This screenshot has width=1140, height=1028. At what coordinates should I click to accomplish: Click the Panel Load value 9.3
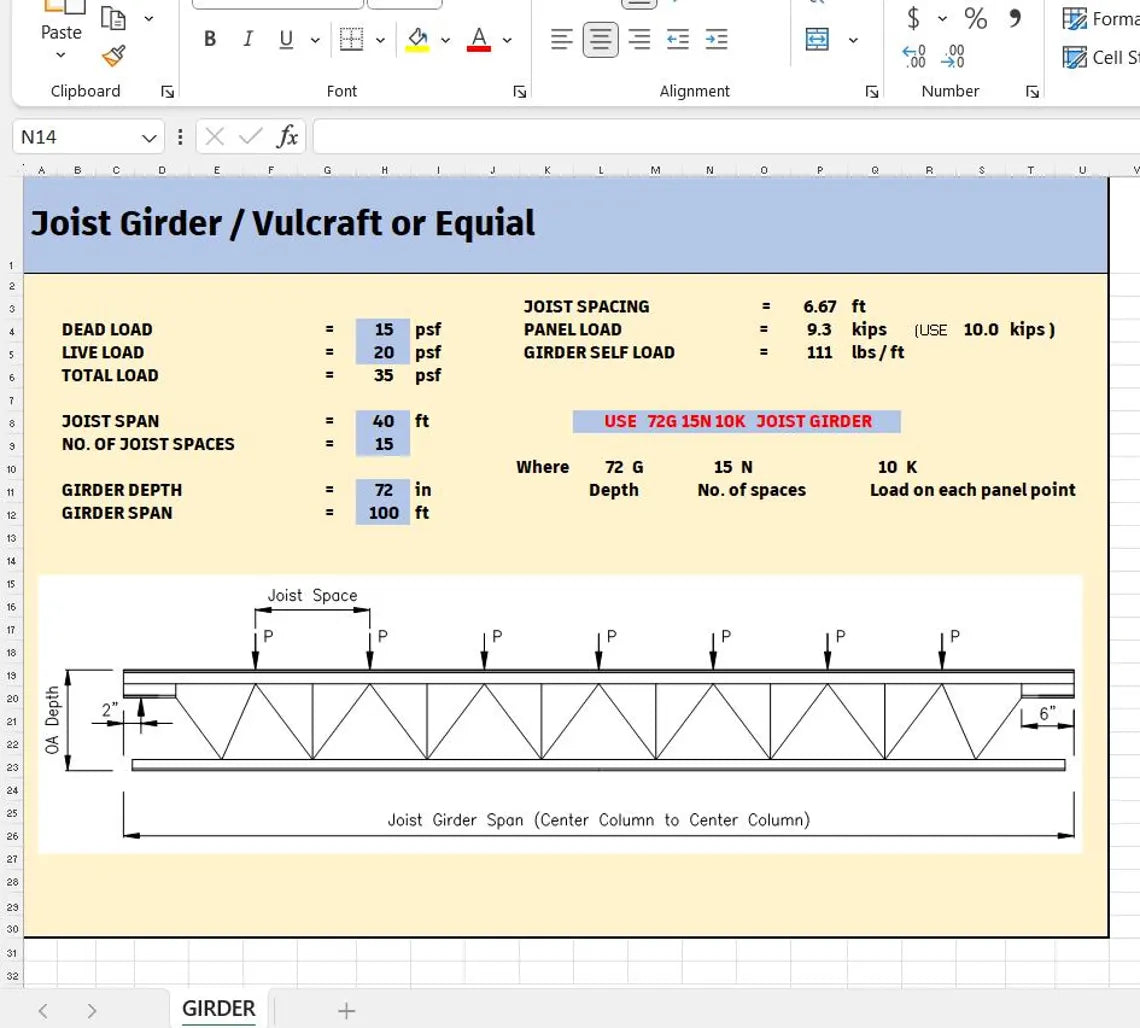pyautogui.click(x=819, y=329)
